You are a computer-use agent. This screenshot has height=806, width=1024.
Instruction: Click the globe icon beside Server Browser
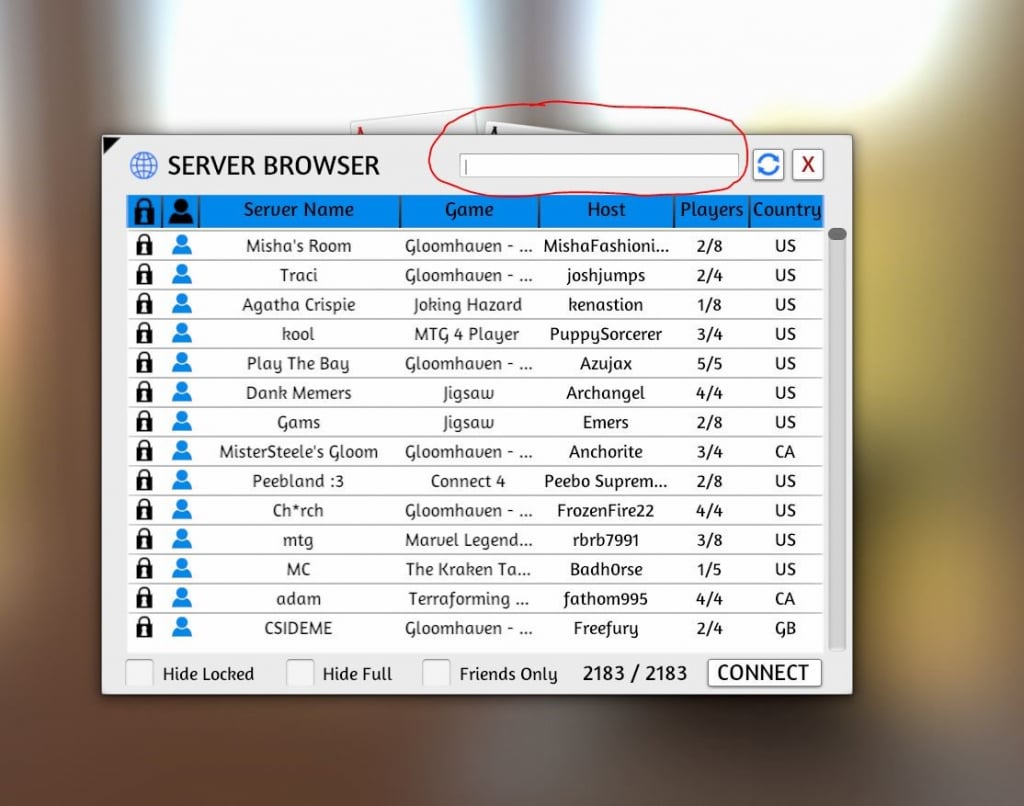[144, 165]
